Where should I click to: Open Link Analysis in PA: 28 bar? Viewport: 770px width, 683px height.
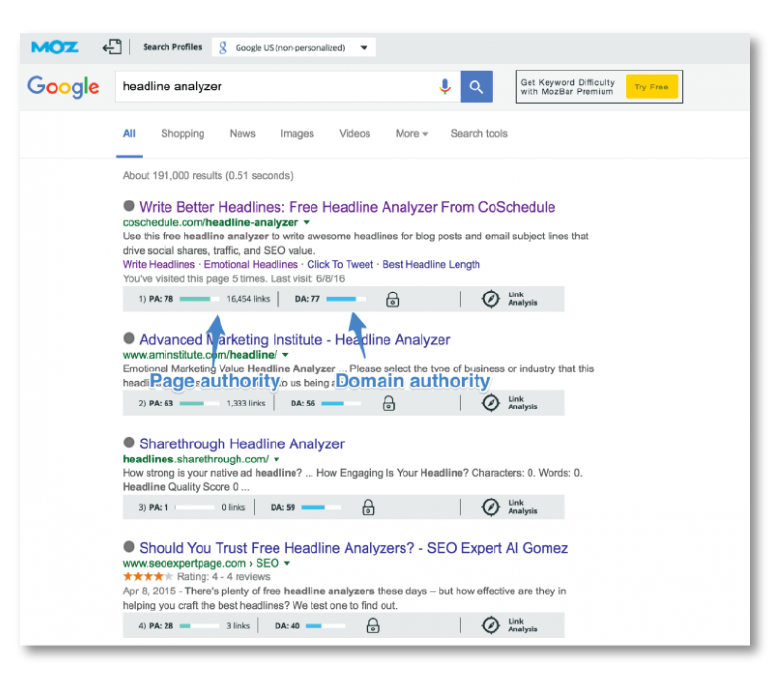point(510,626)
